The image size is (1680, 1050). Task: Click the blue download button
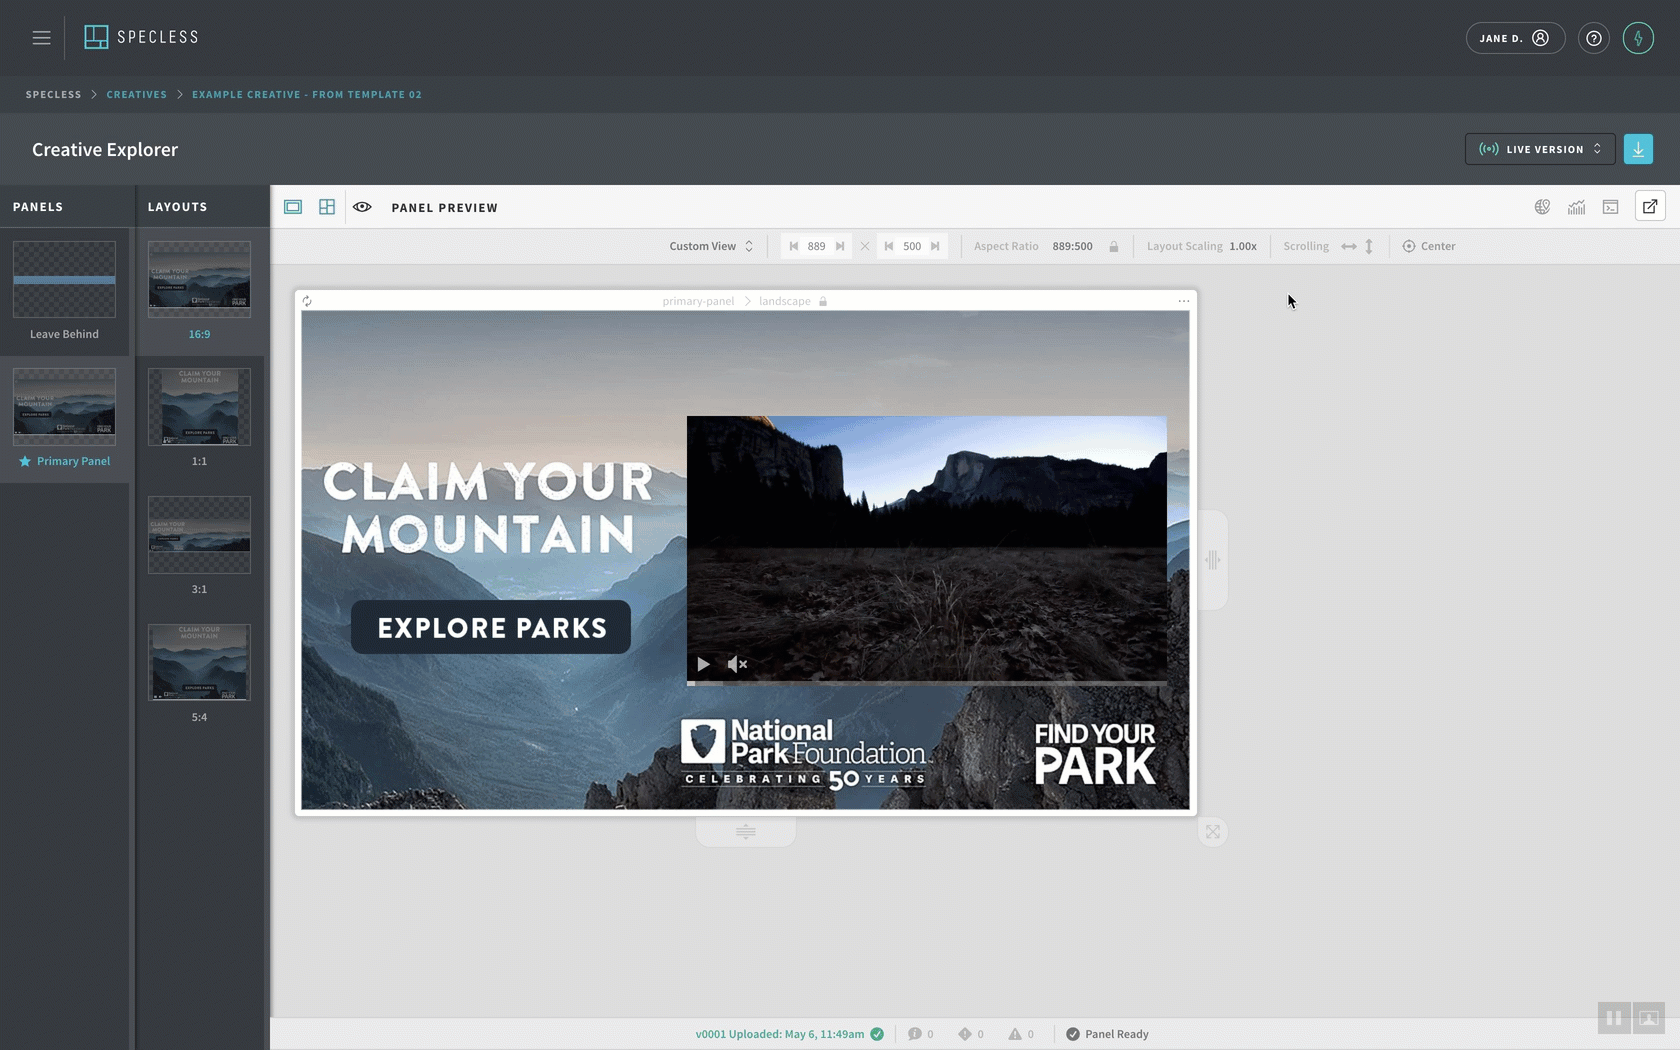tap(1638, 149)
